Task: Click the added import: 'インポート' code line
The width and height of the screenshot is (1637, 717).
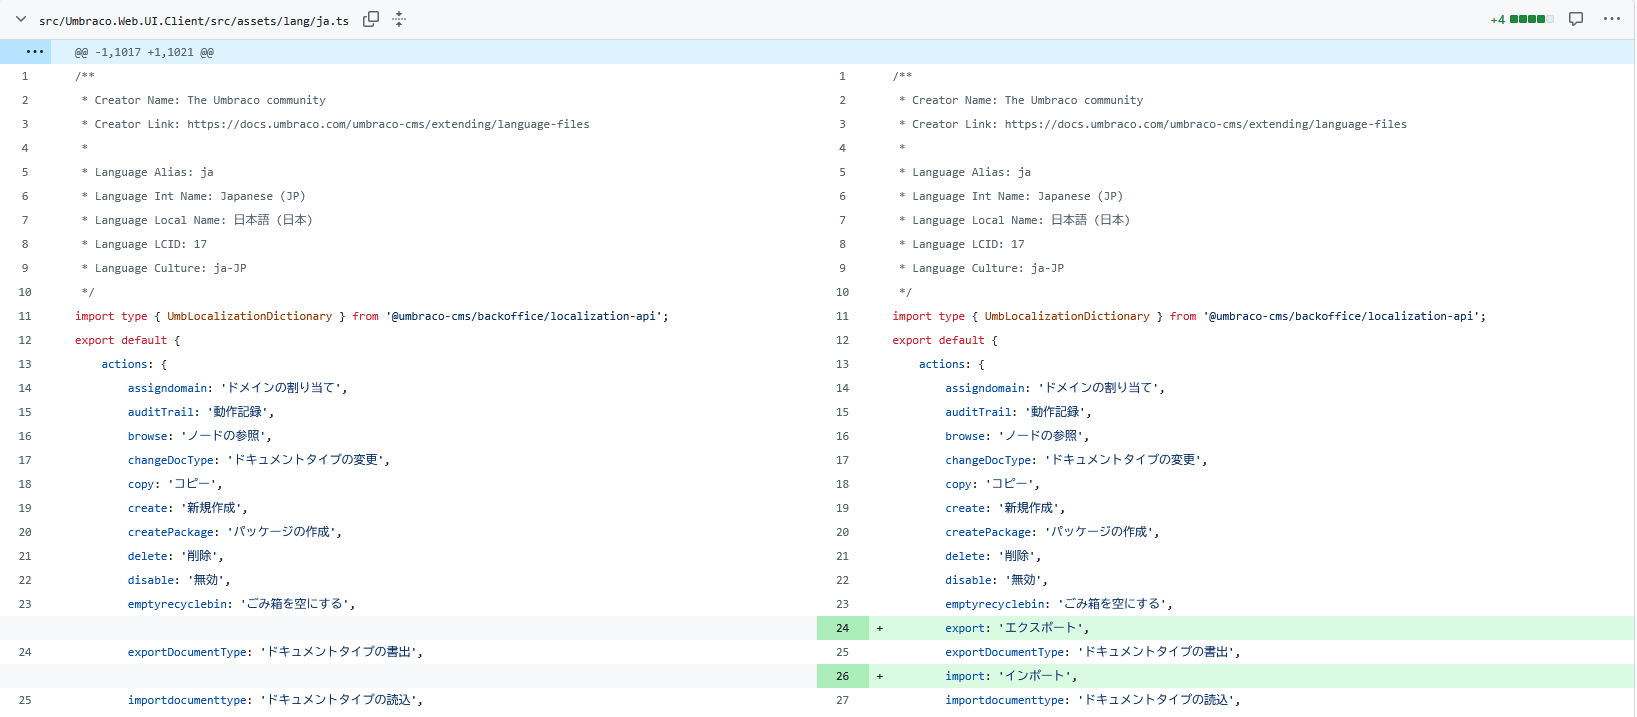Action: [x=1010, y=676]
